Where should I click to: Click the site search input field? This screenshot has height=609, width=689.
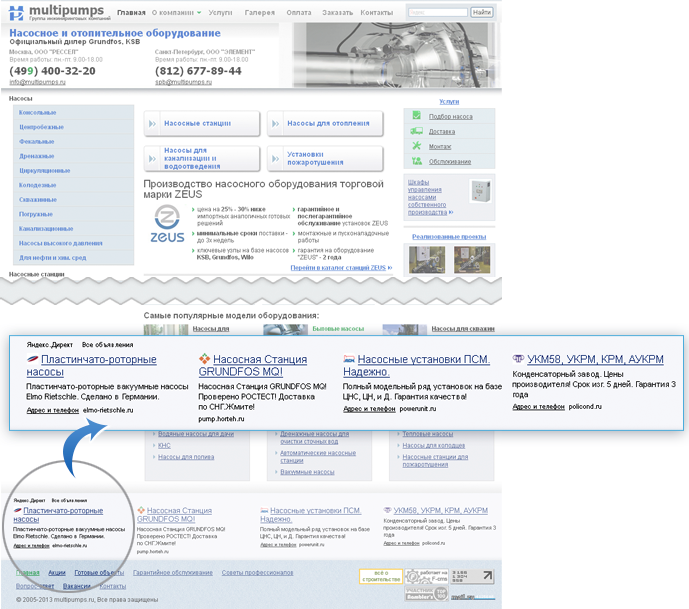[438, 12]
